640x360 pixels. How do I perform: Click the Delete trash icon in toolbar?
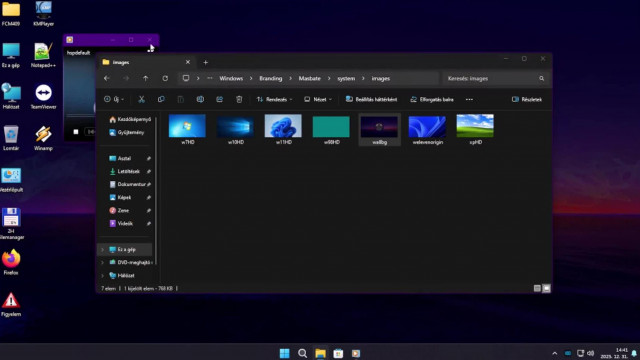(239, 99)
